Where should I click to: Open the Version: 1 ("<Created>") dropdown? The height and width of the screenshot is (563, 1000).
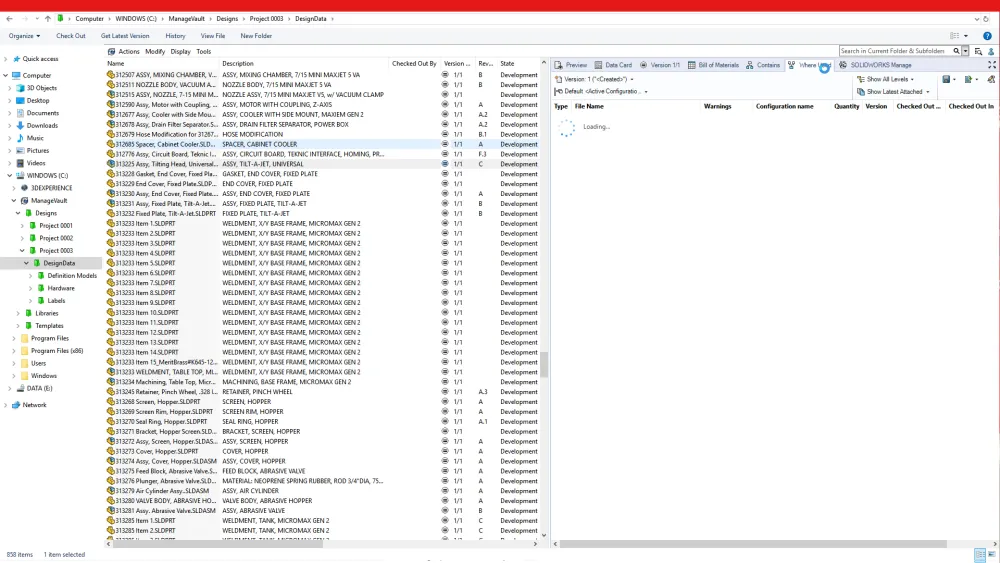click(594, 80)
